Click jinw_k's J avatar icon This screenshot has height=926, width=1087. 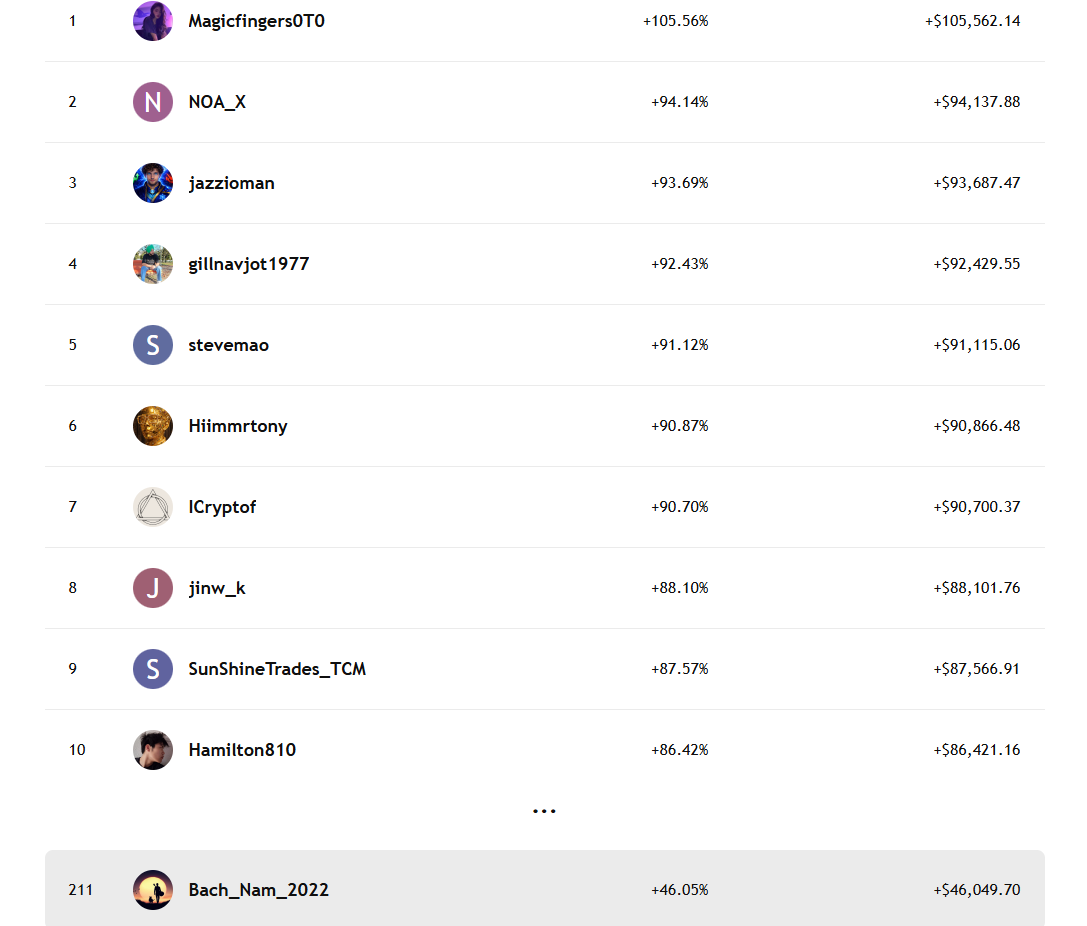[153, 588]
